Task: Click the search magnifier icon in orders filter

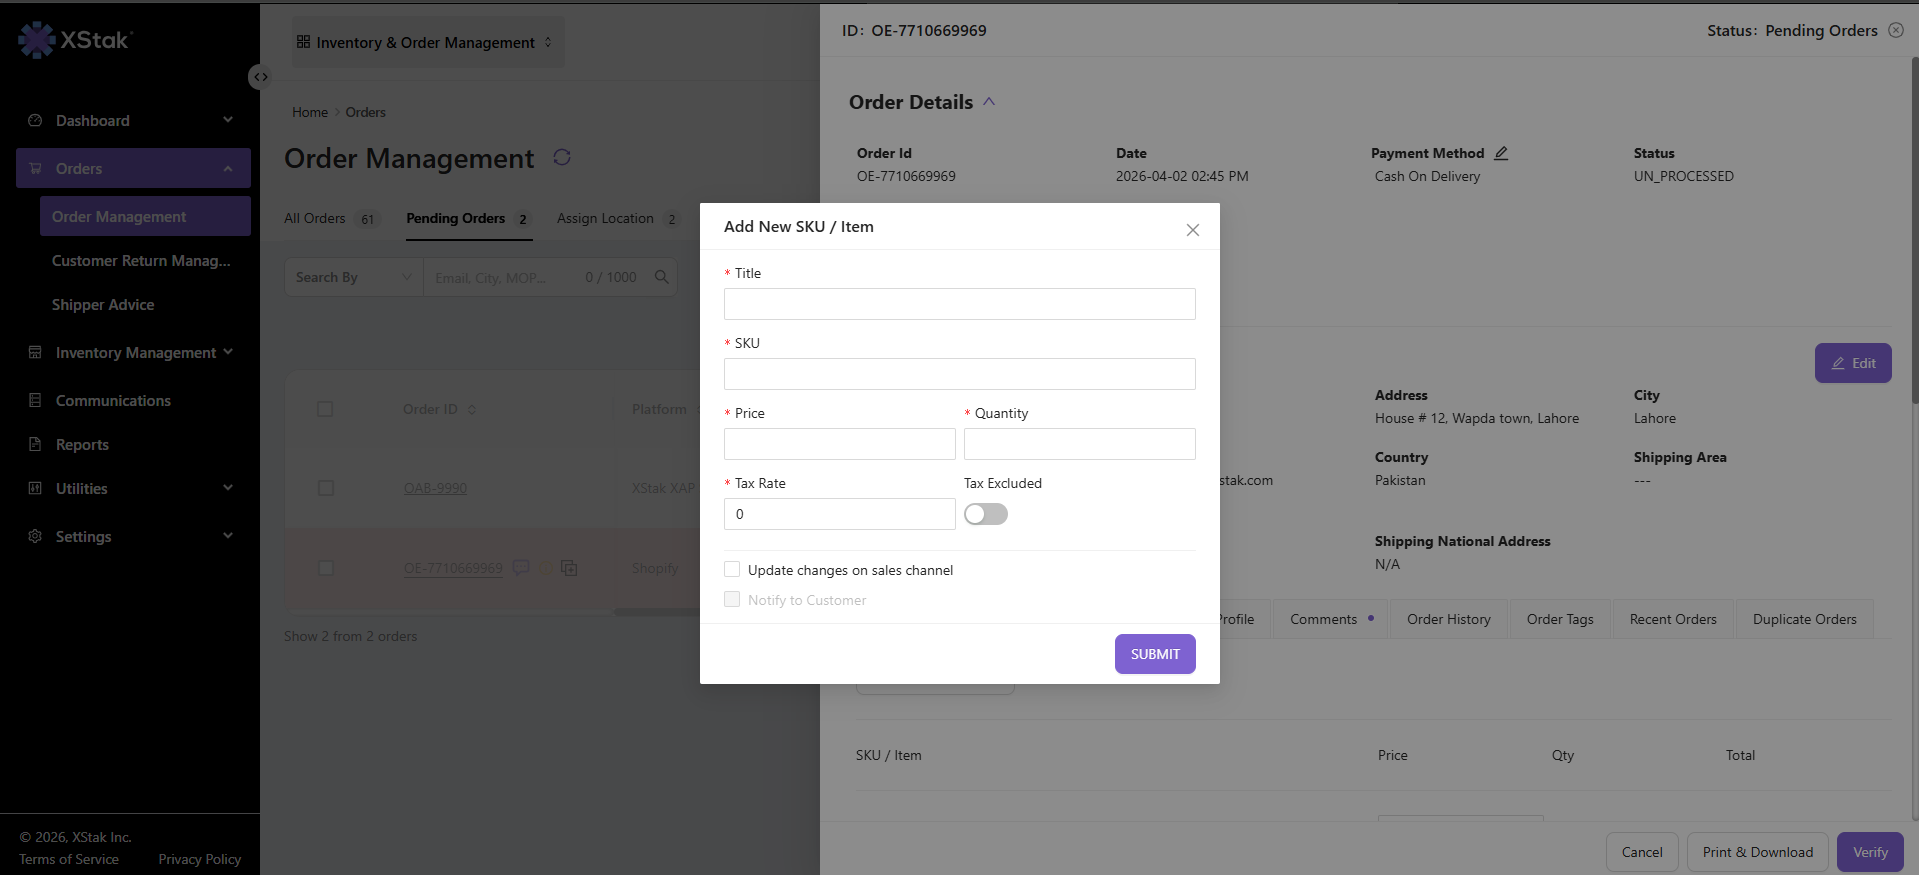Action: 661,277
